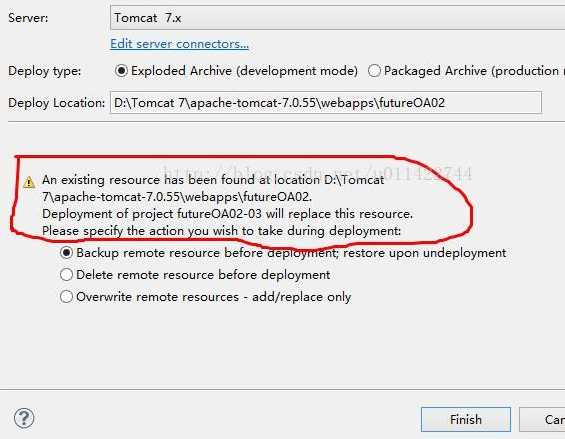Image resolution: width=565 pixels, height=439 pixels.
Task: Click the Server: label
Action: point(28,18)
